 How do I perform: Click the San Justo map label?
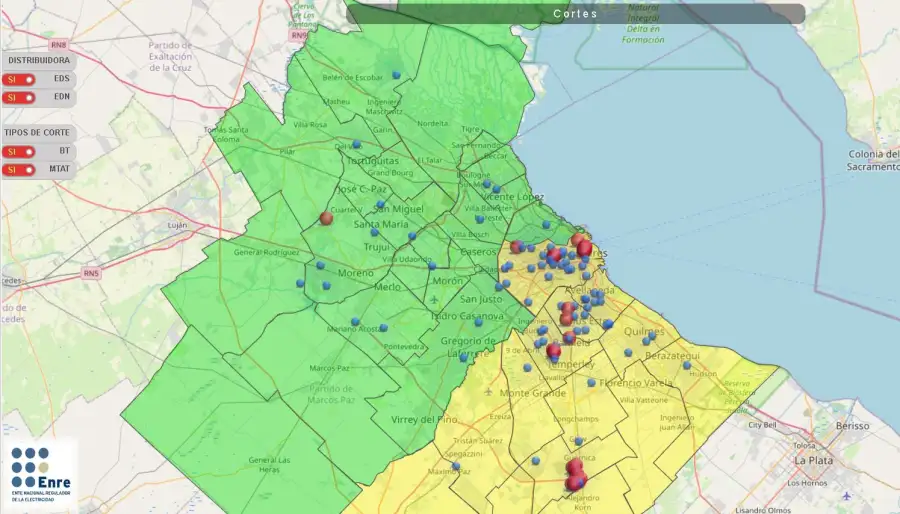(x=481, y=299)
